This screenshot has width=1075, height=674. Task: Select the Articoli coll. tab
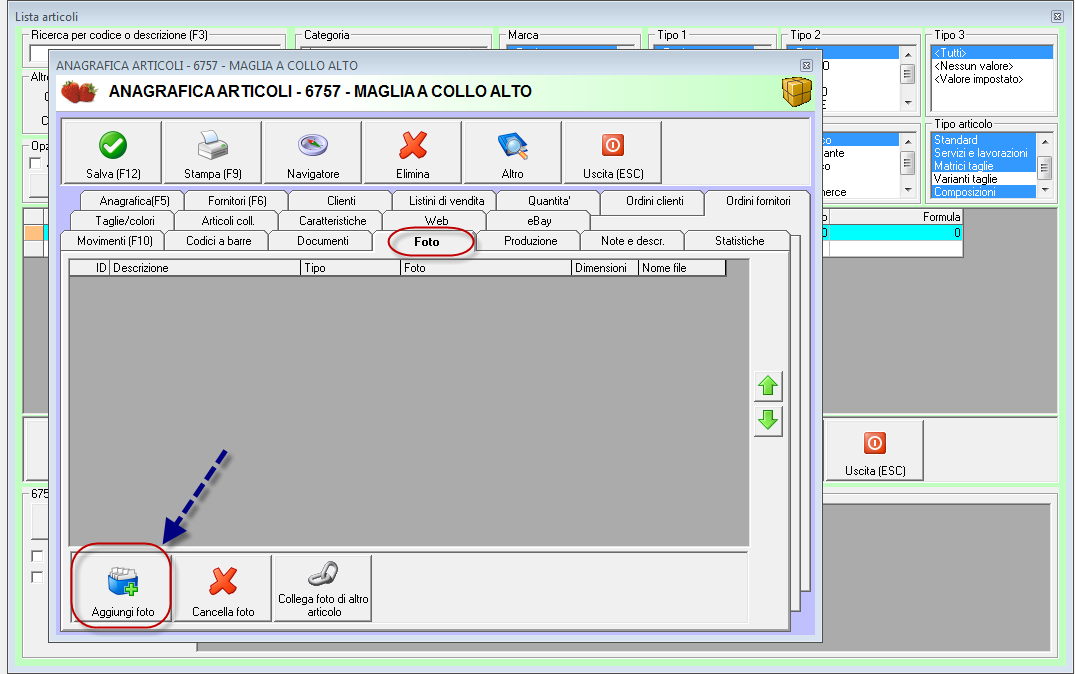pyautogui.click(x=228, y=221)
